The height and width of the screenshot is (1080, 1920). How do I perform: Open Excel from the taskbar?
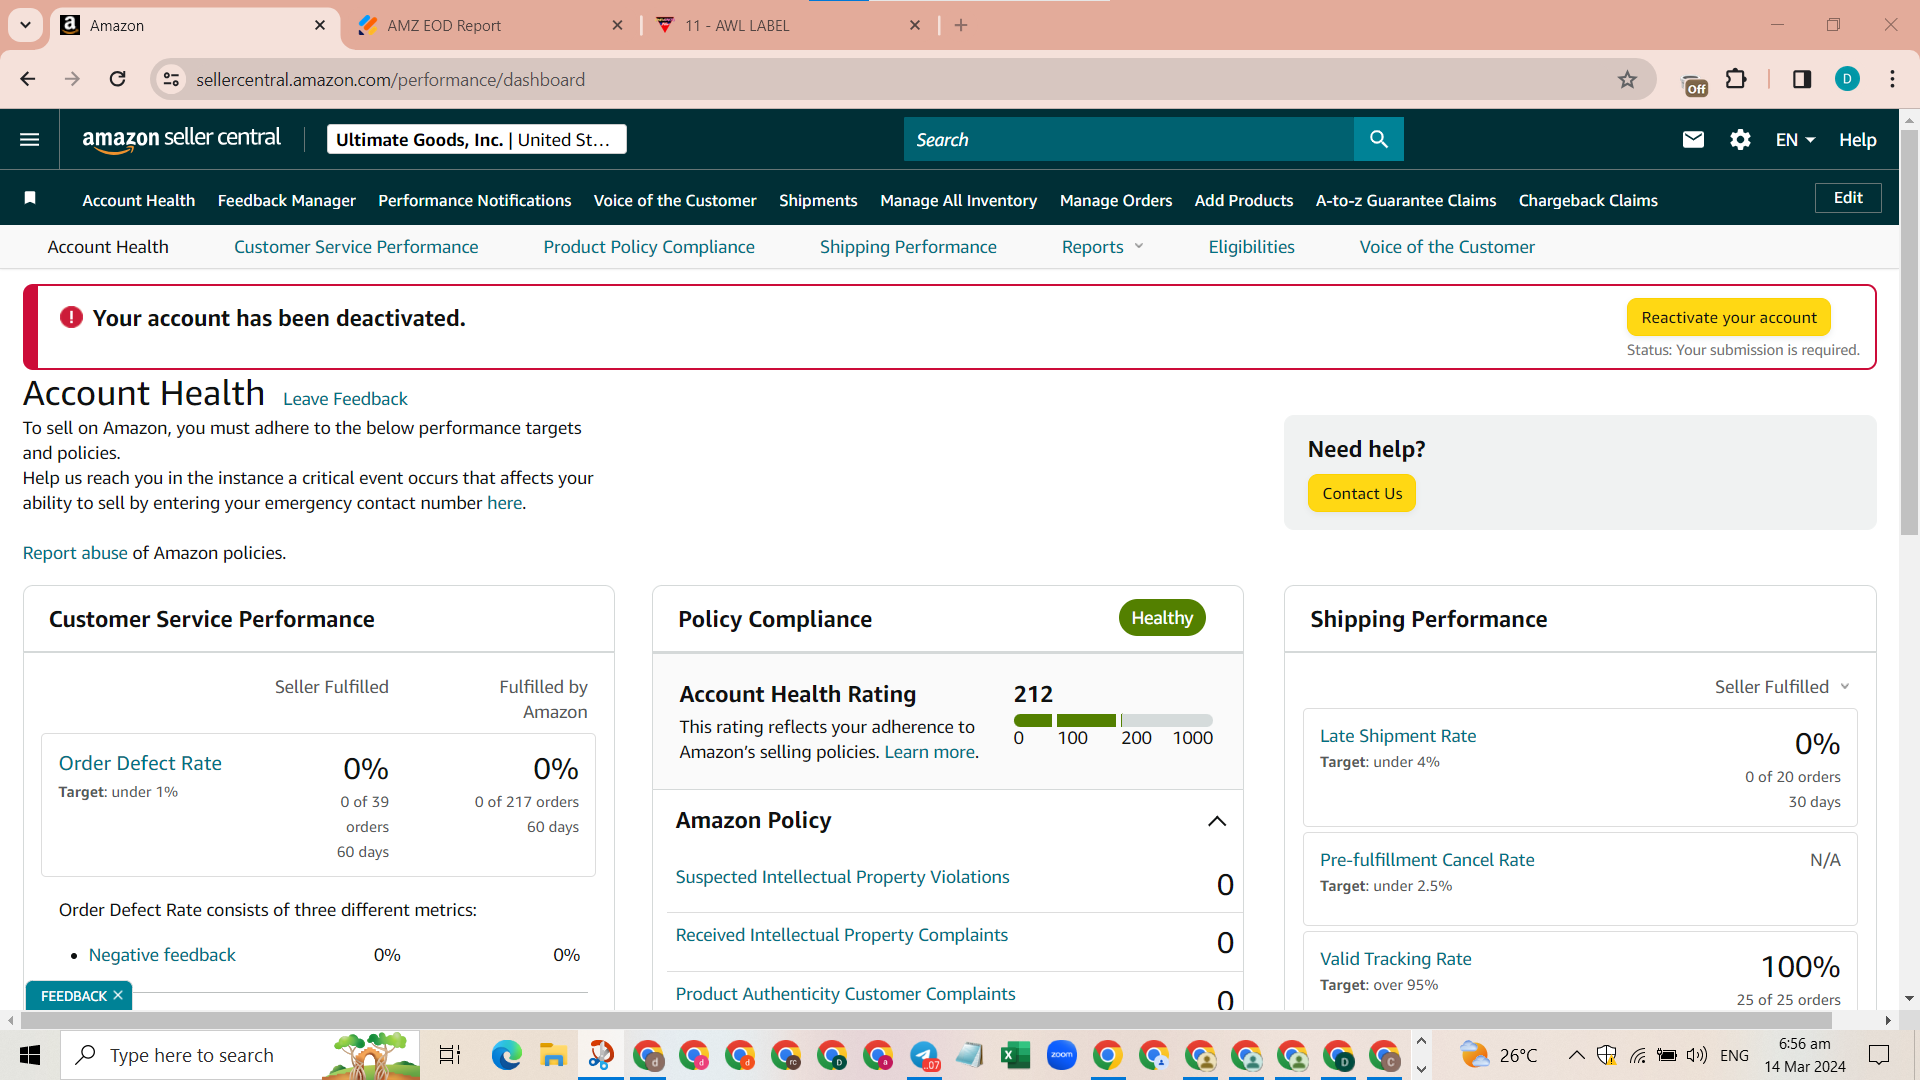coord(1015,1055)
